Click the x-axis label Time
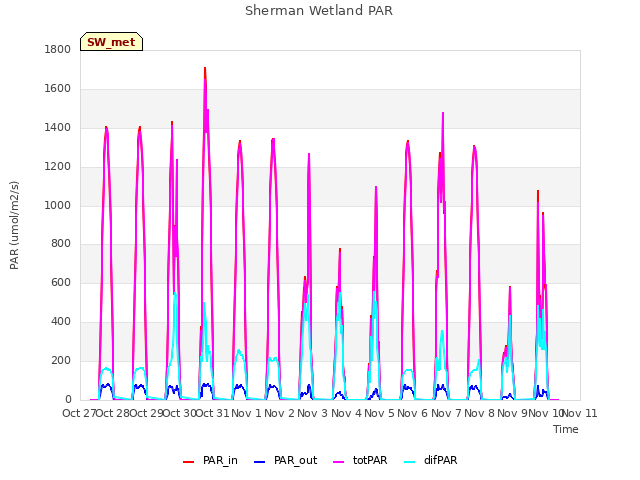The image size is (640, 480). [566, 429]
